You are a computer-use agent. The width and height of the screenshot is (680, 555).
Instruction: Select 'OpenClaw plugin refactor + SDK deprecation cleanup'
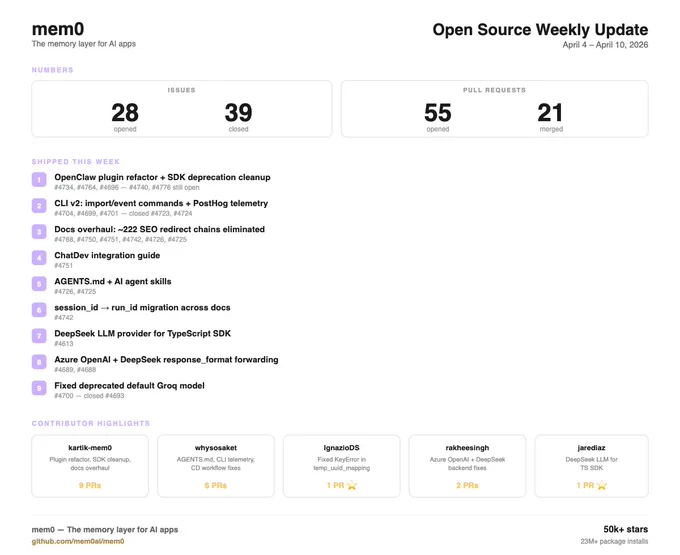pyautogui.click(x=162, y=177)
